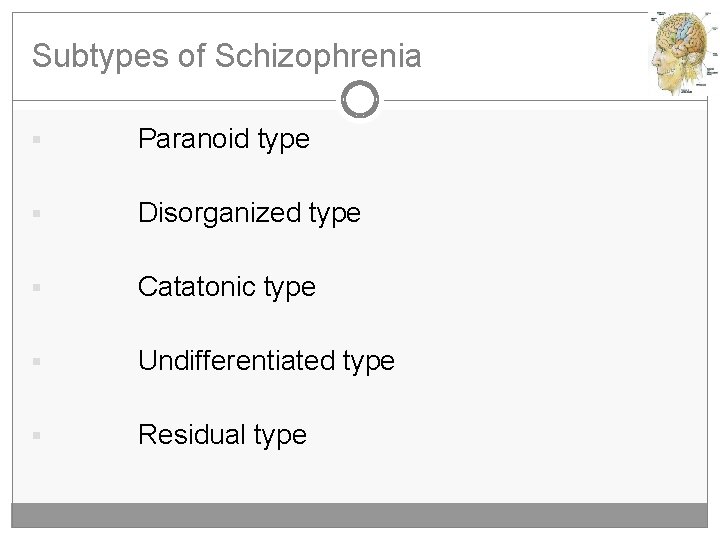Click the bullet marker next to Residual type
Screen dimensions: 720x540
(36, 436)
